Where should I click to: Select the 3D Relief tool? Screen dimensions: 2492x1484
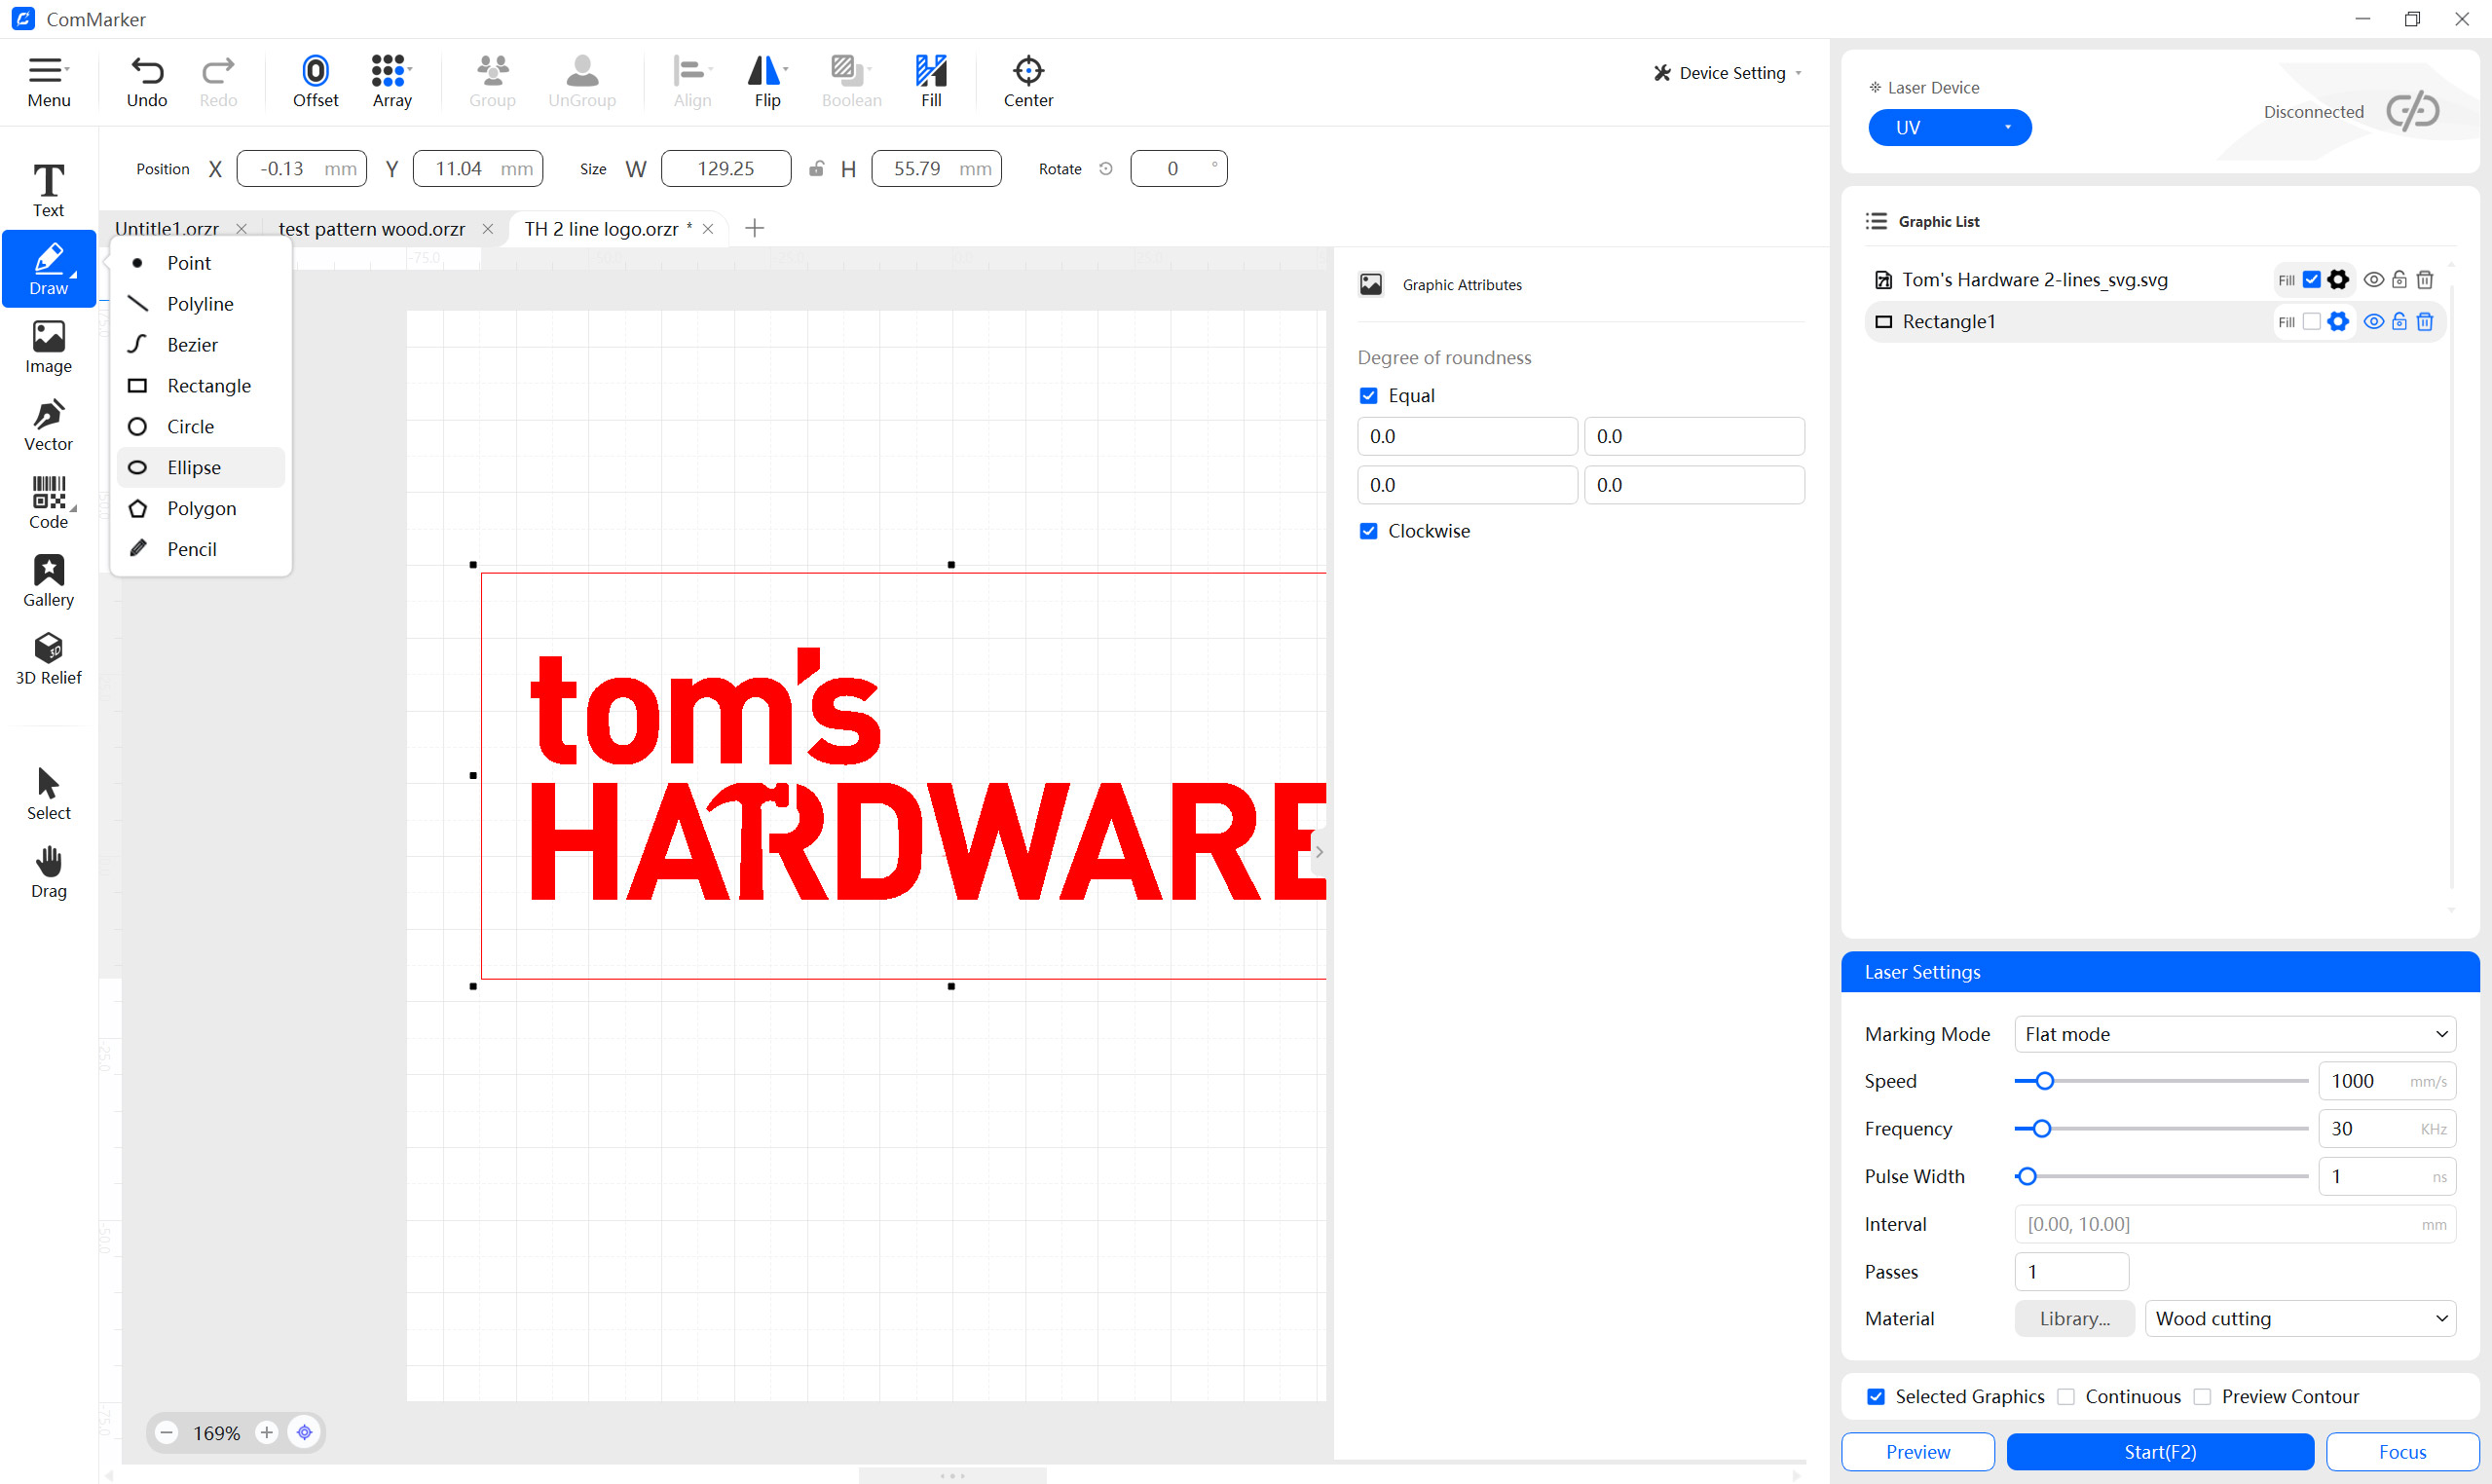48,657
